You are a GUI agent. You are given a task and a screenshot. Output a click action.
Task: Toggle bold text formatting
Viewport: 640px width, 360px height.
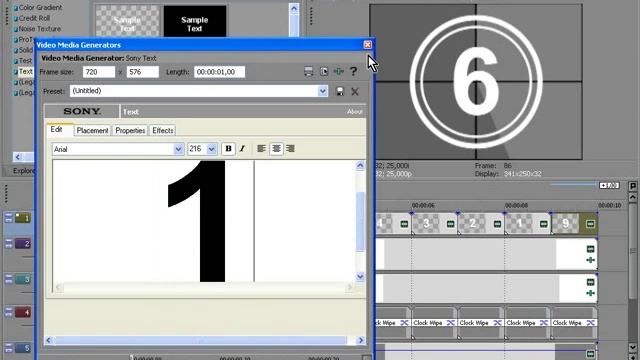(x=228, y=149)
